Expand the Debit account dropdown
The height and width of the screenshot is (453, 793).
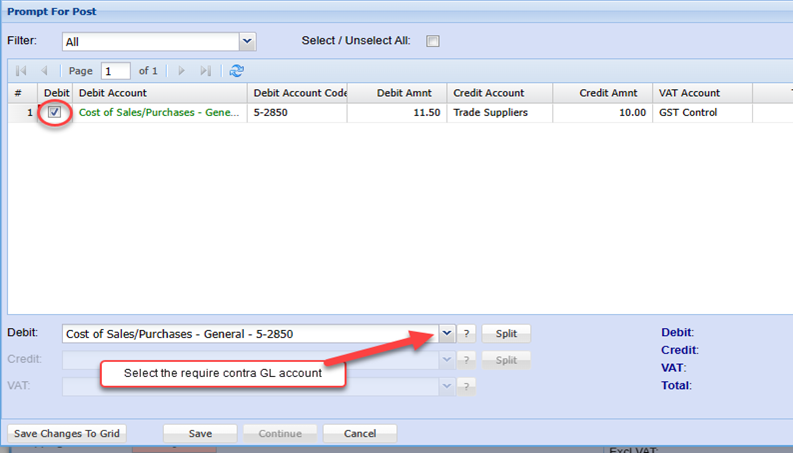(x=447, y=334)
